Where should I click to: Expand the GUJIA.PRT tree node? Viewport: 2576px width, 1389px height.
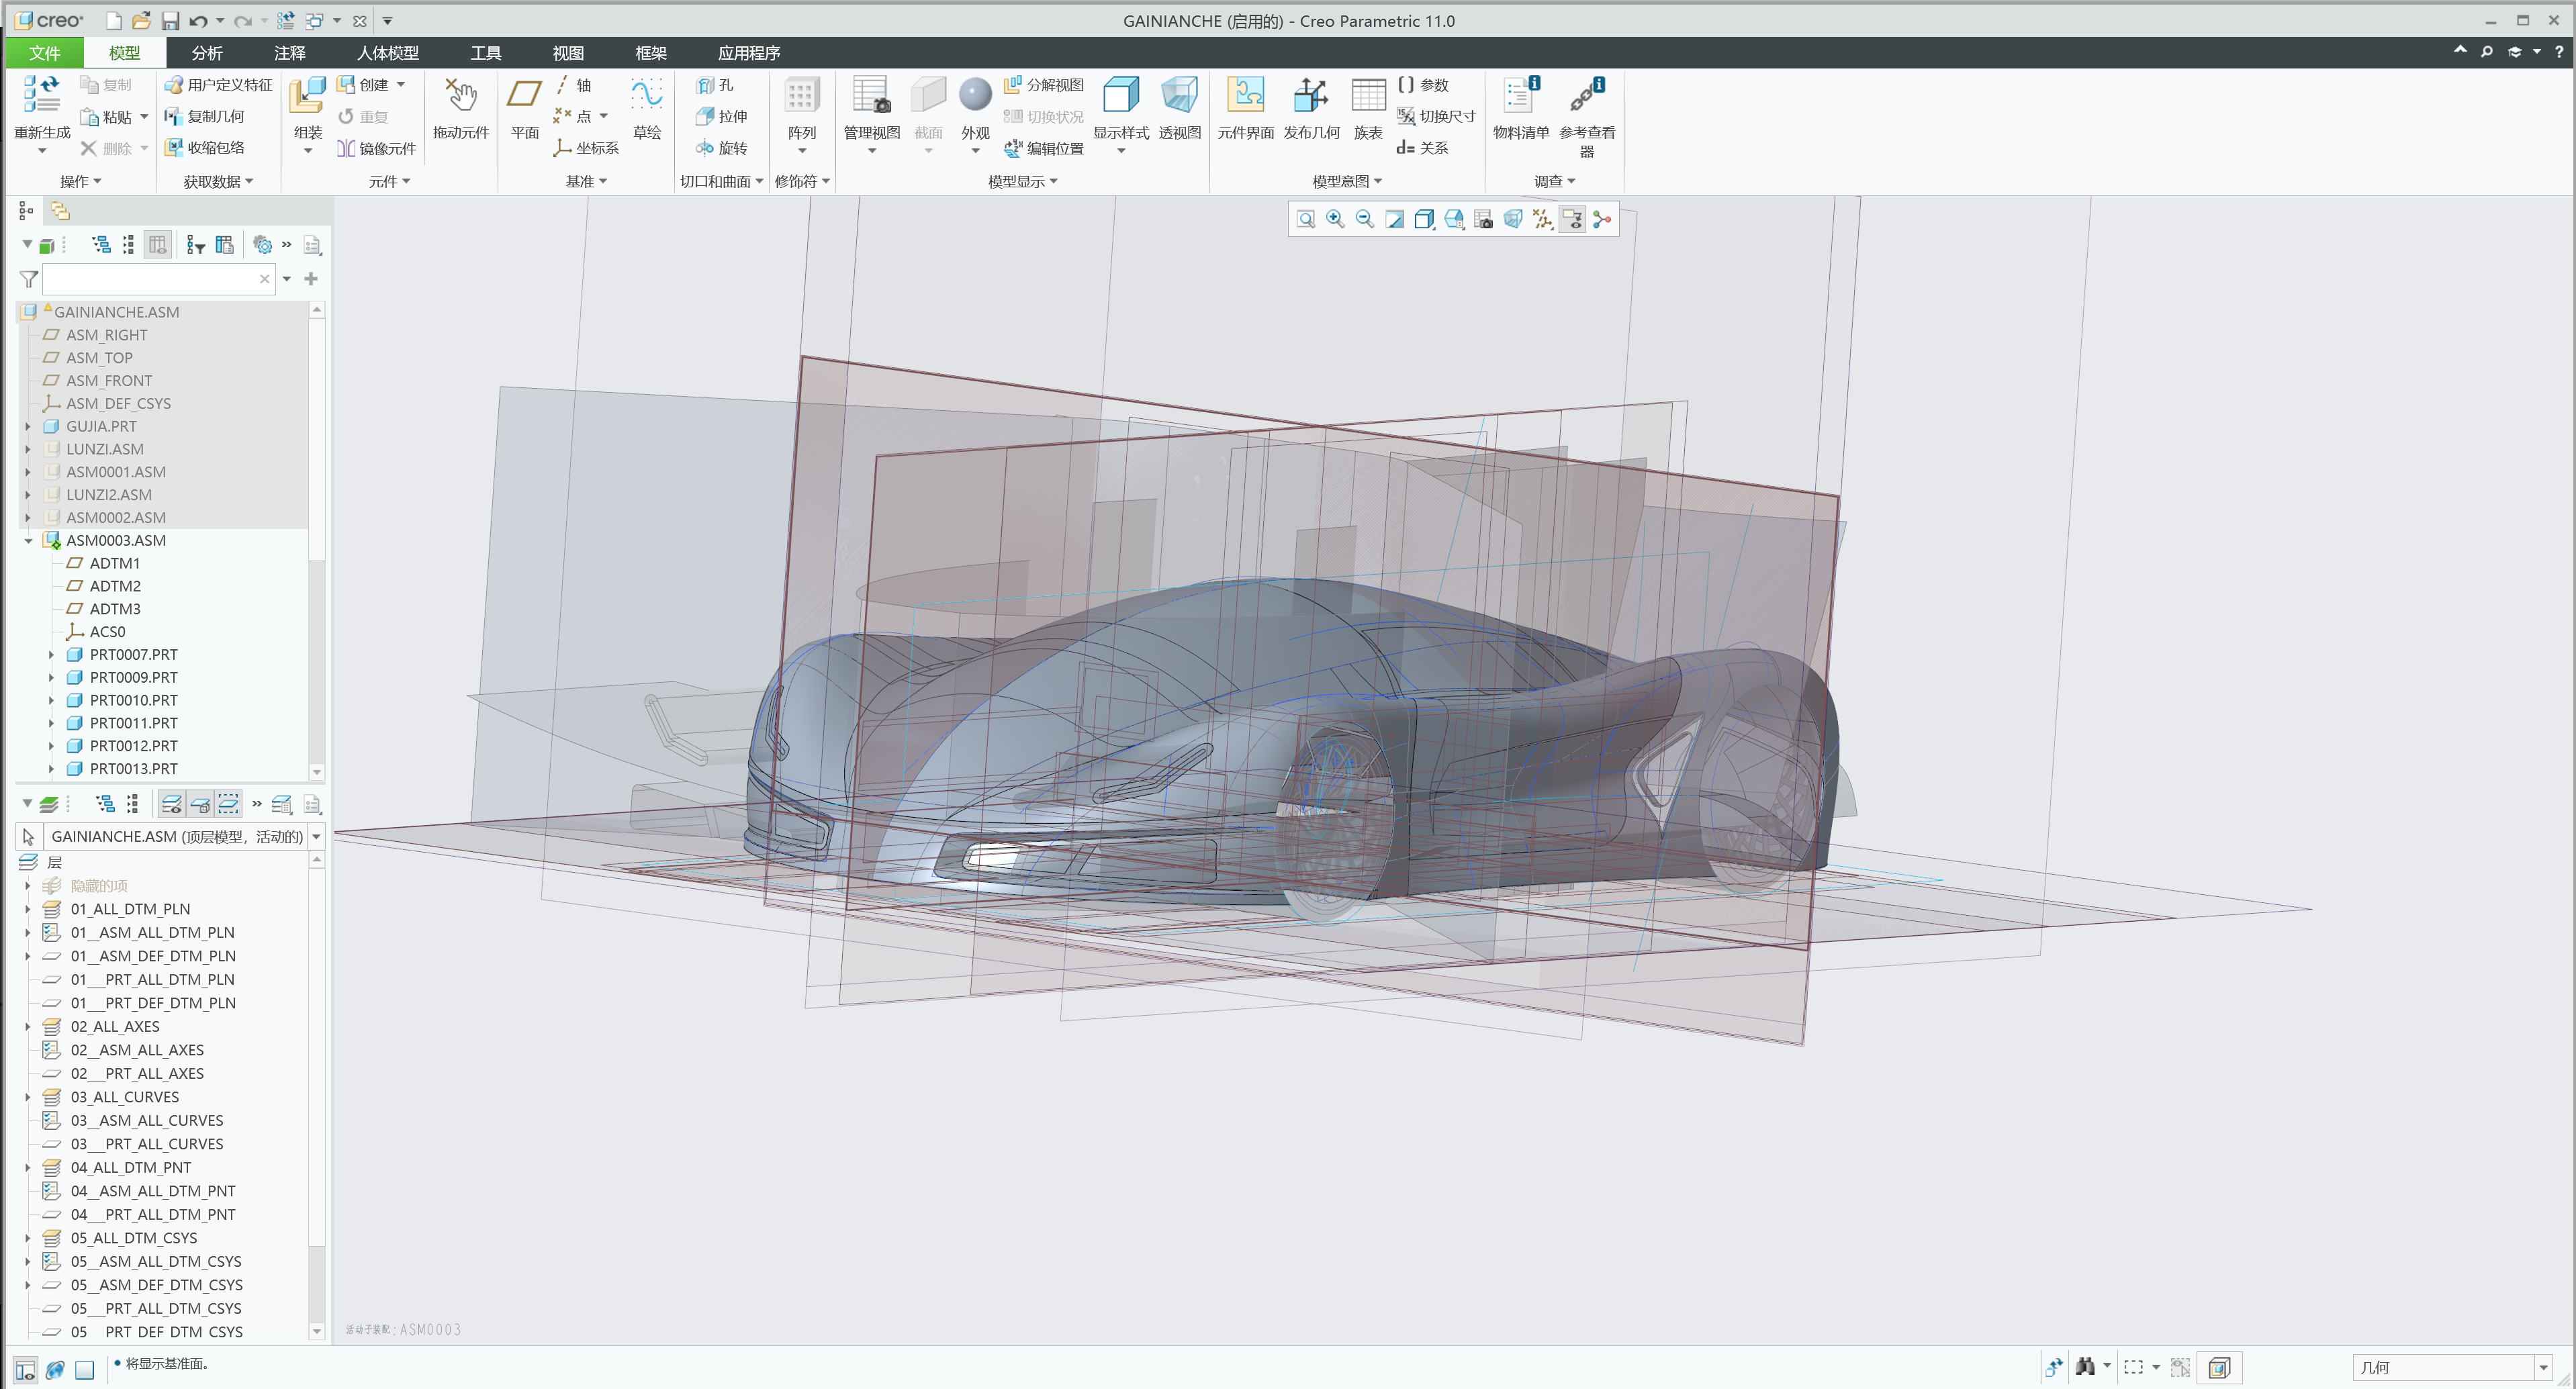point(27,426)
